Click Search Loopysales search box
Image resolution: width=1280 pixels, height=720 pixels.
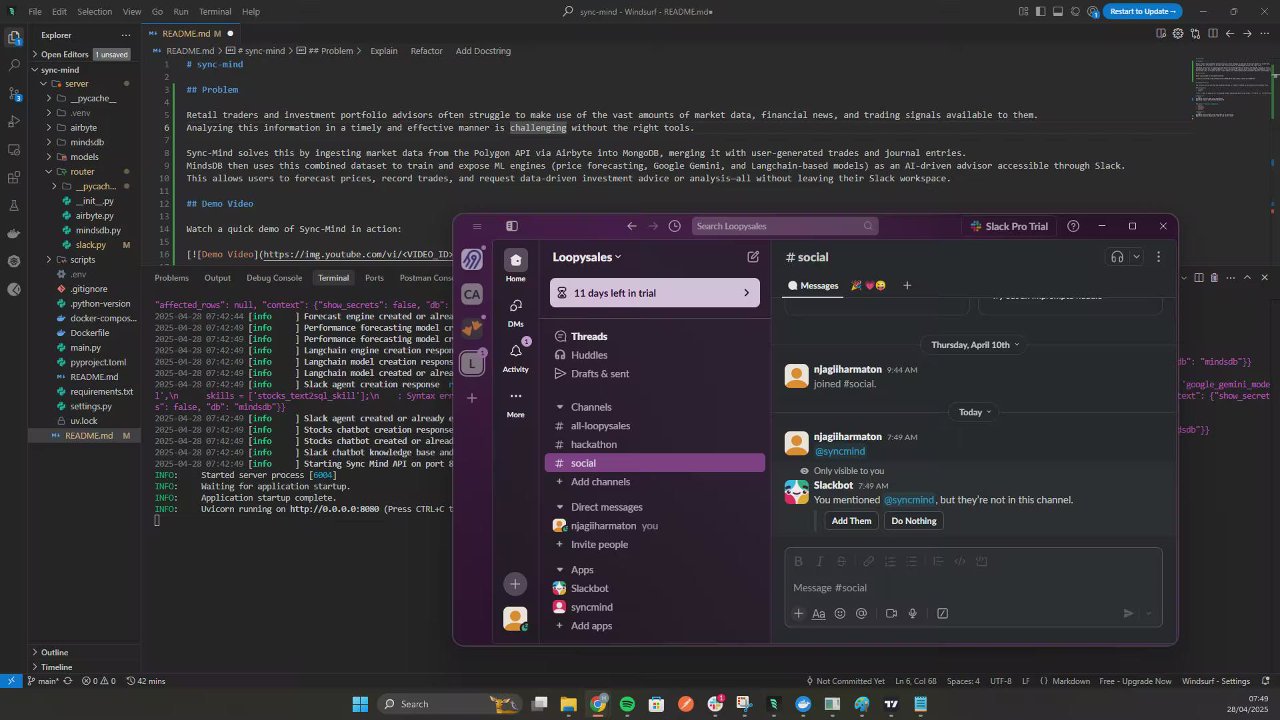785,226
